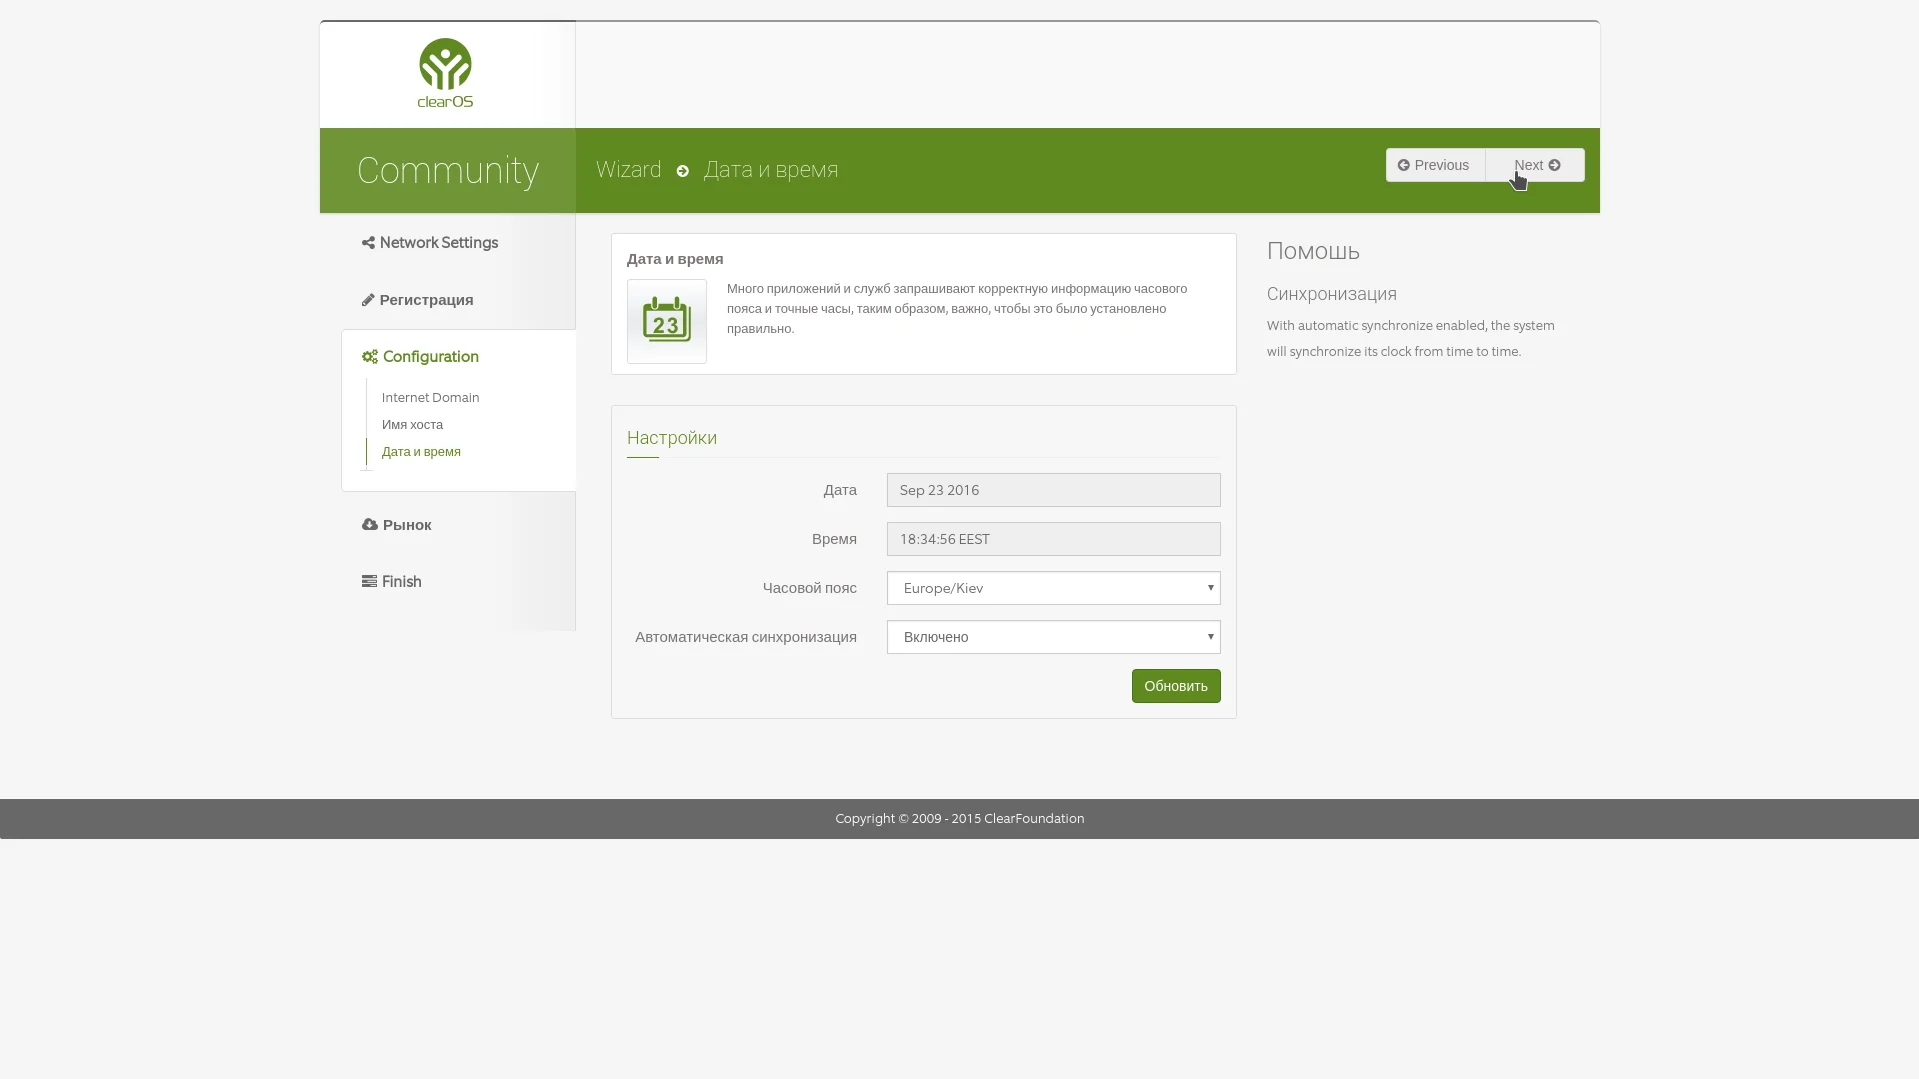Click the clearOS logo
Viewport: 1919px width, 1079px height.
pyautogui.click(x=445, y=73)
